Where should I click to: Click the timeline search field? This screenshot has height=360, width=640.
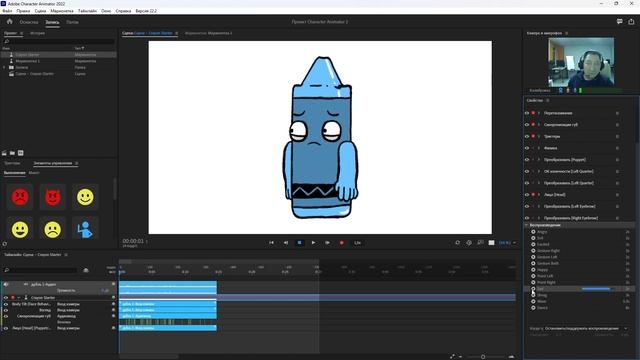[x=40, y=270]
